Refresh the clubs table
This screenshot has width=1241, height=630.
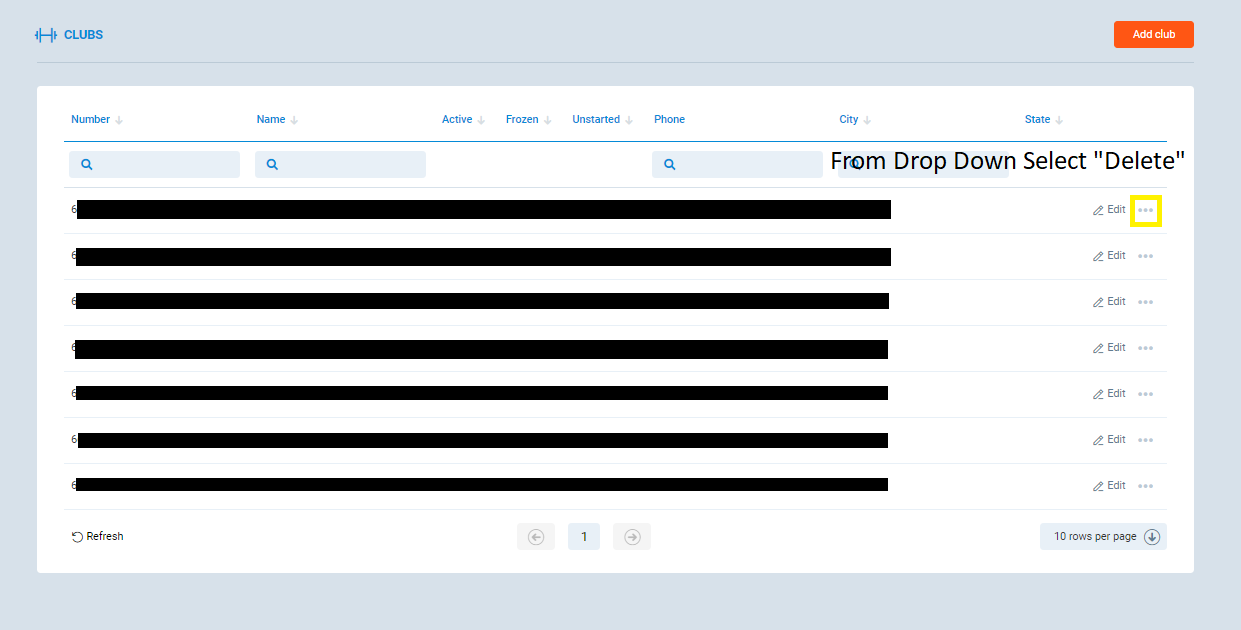(98, 536)
